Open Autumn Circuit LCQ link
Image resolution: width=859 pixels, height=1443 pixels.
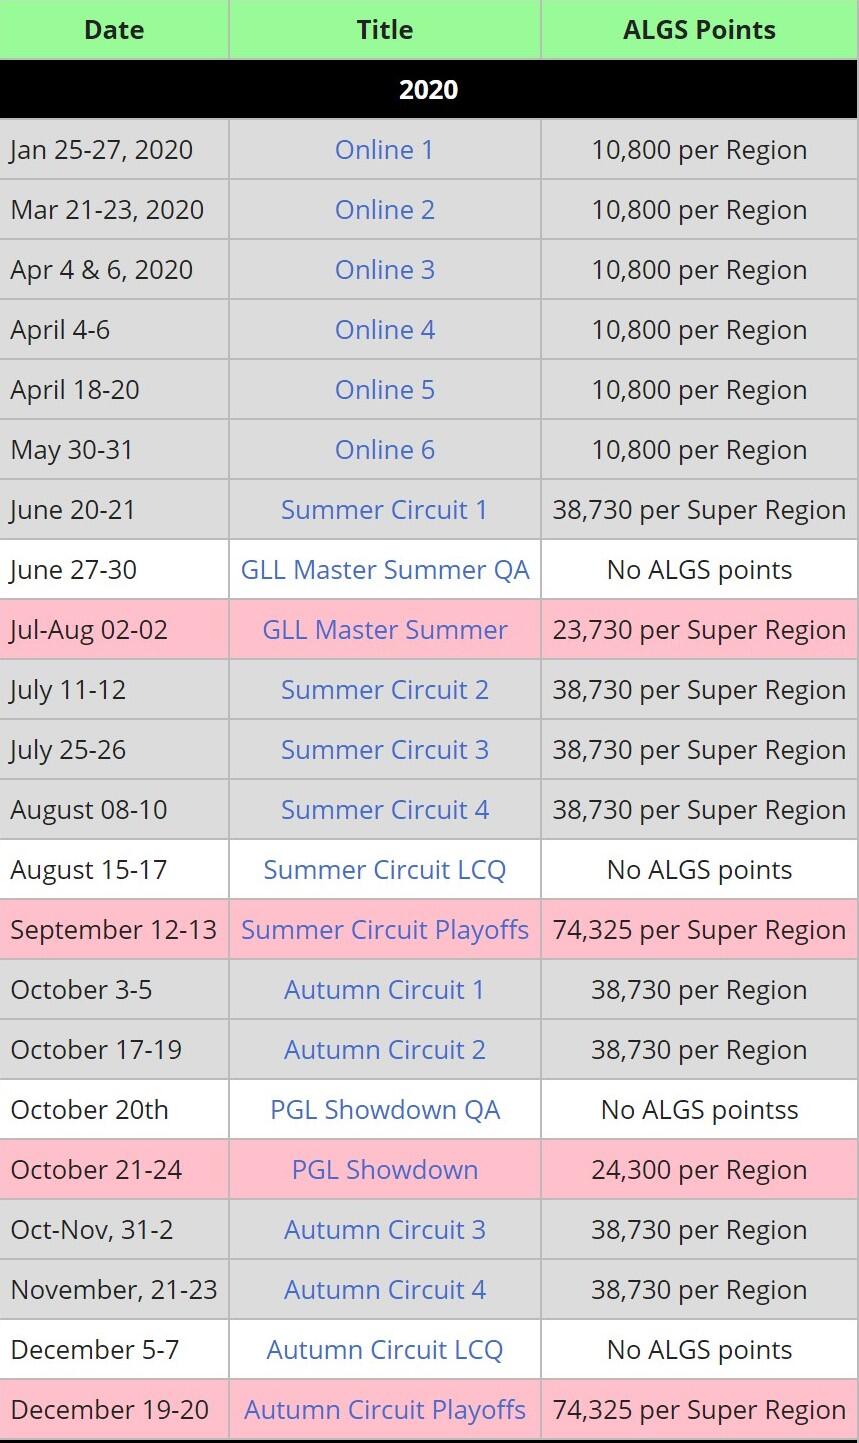(384, 1350)
